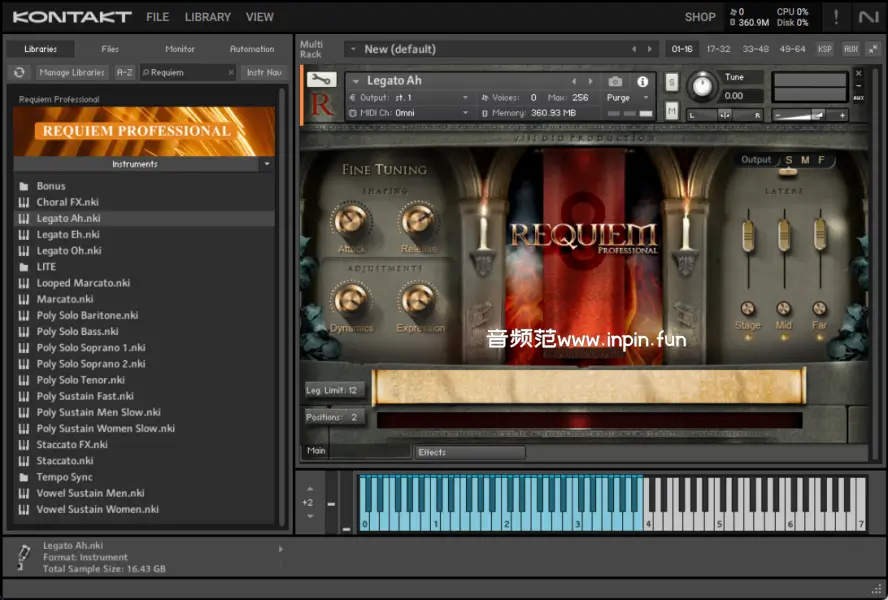Image resolution: width=888 pixels, height=600 pixels.
Task: Toggle the Stage layer on/off button
Action: tap(748, 309)
